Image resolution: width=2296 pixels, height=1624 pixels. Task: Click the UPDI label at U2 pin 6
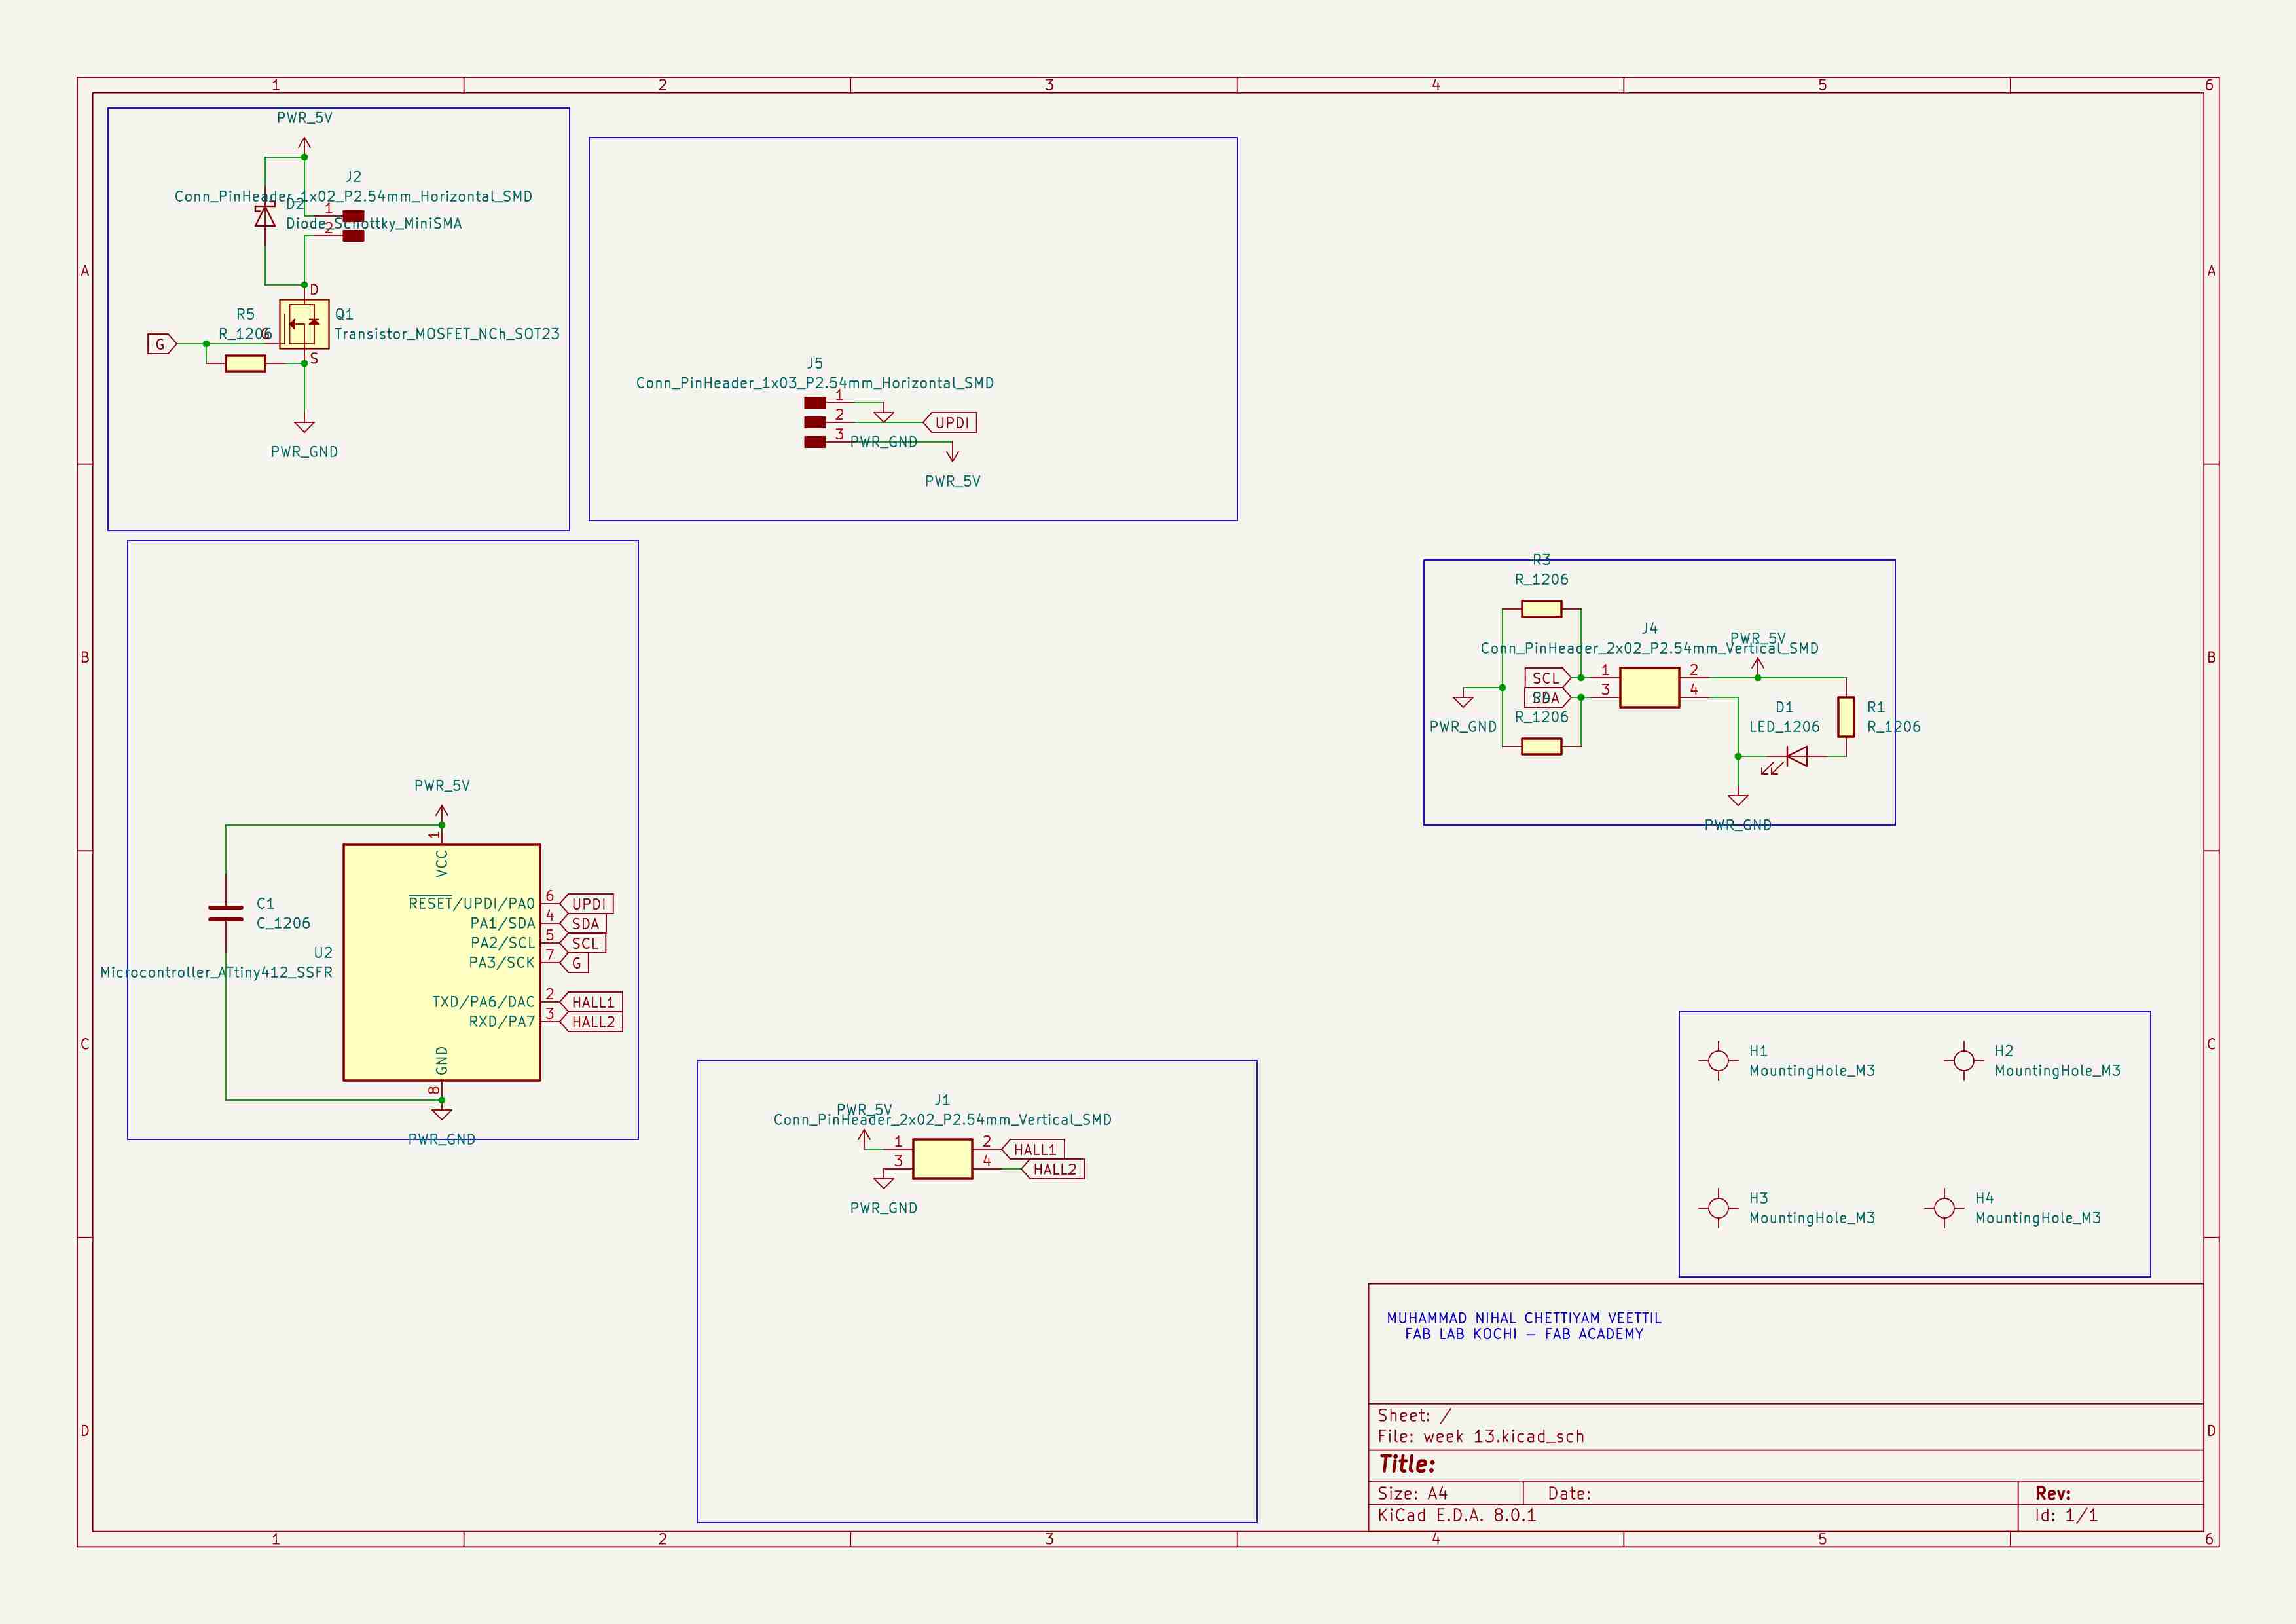point(586,904)
